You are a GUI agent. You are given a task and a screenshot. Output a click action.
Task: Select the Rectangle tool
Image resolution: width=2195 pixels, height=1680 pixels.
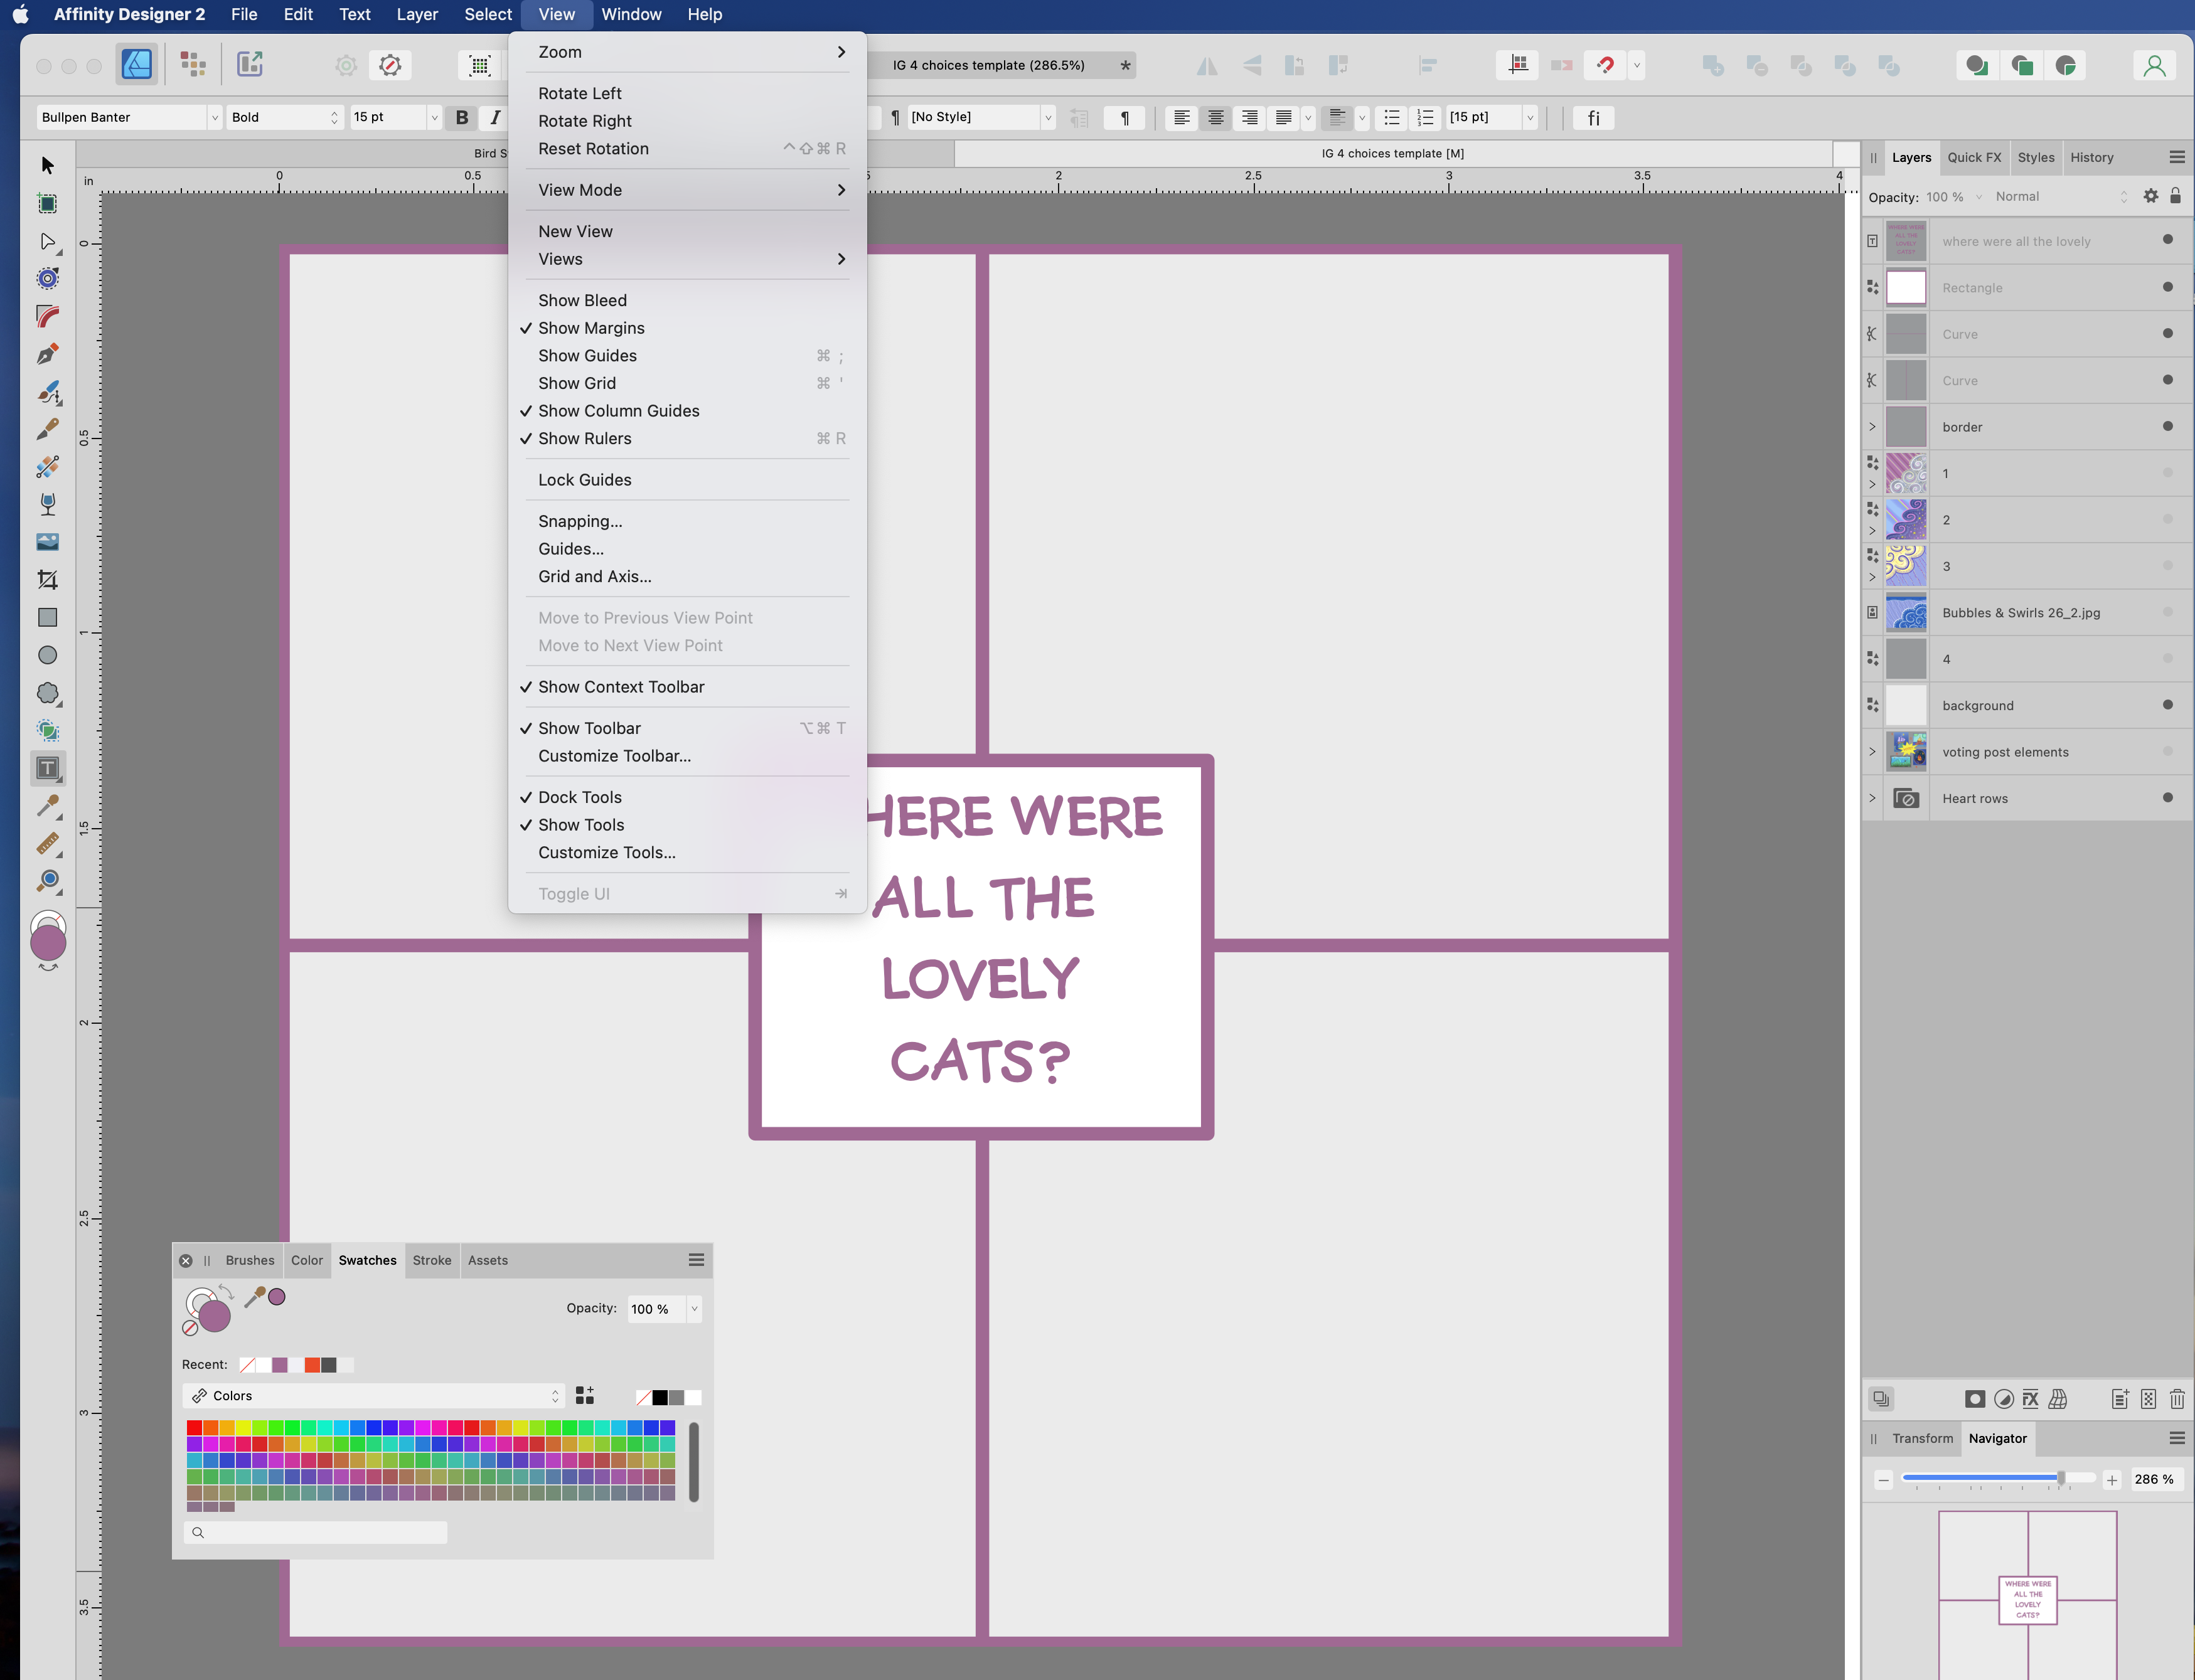click(47, 618)
